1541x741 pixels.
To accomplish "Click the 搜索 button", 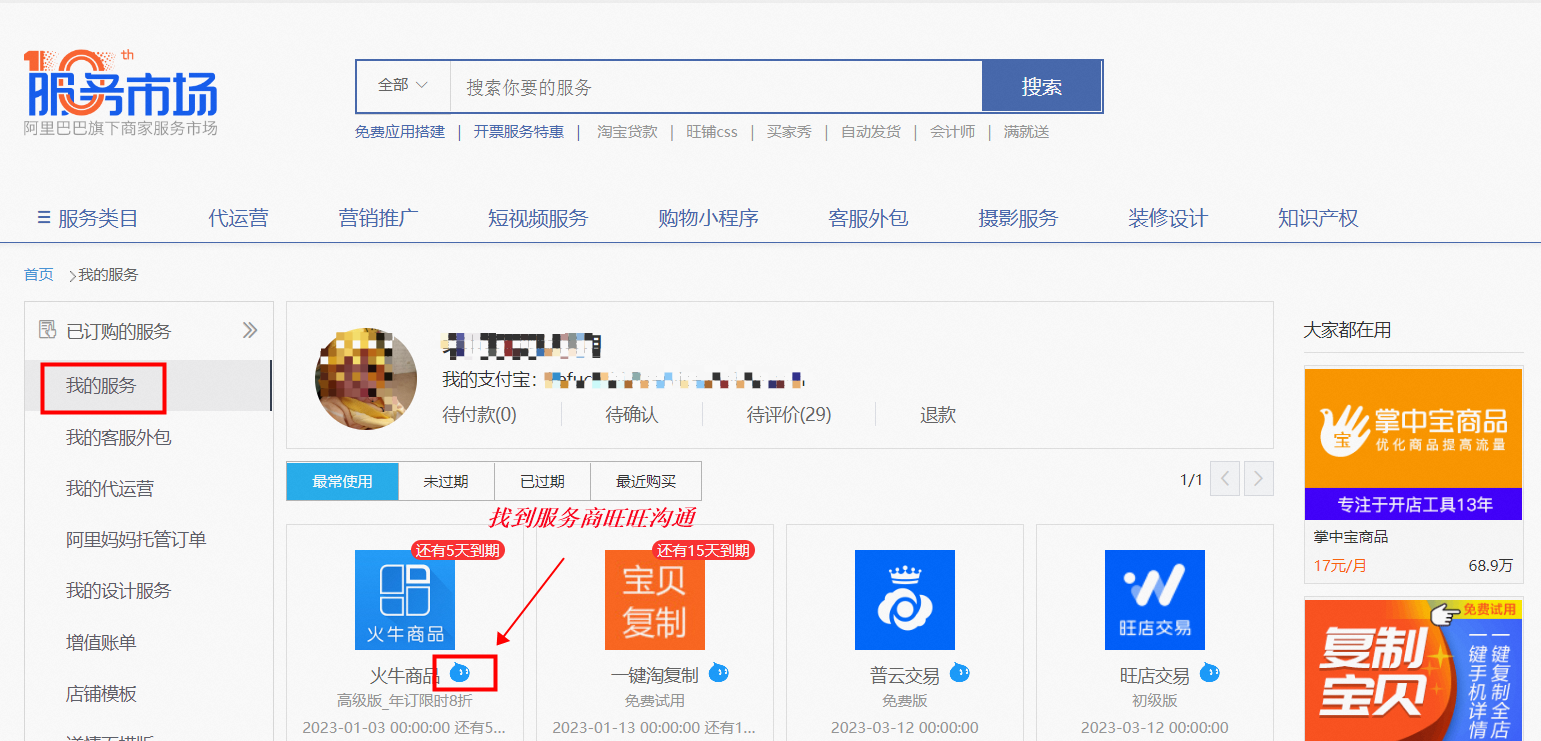I will click(x=1042, y=87).
